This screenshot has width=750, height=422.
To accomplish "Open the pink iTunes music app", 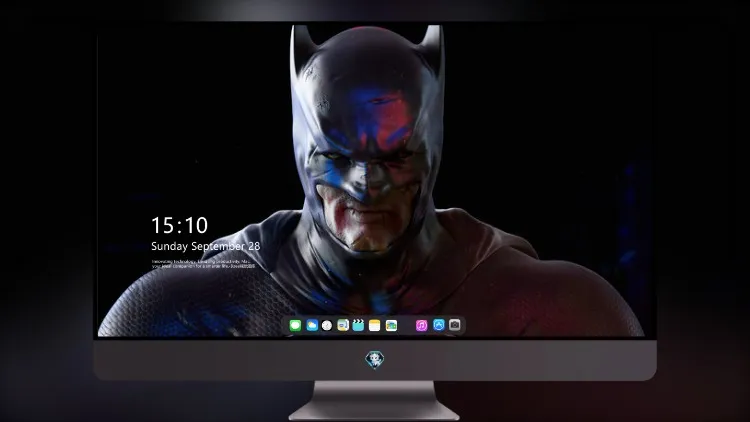I will [x=421, y=325].
